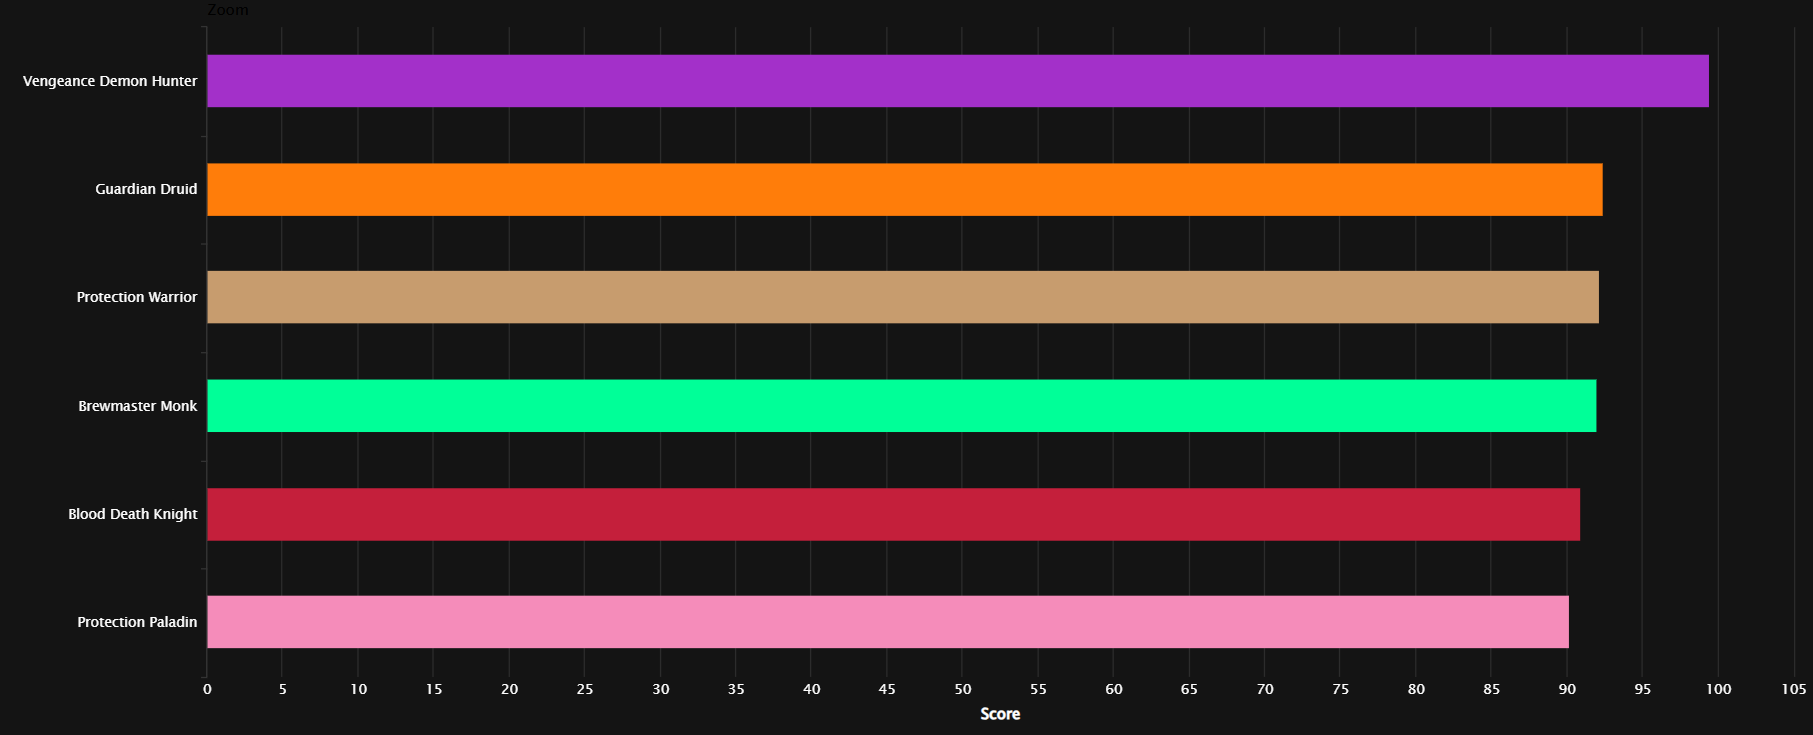Click the orange Guardian Druid bar
Viewport: 1813px width, 735px height.
tap(905, 189)
